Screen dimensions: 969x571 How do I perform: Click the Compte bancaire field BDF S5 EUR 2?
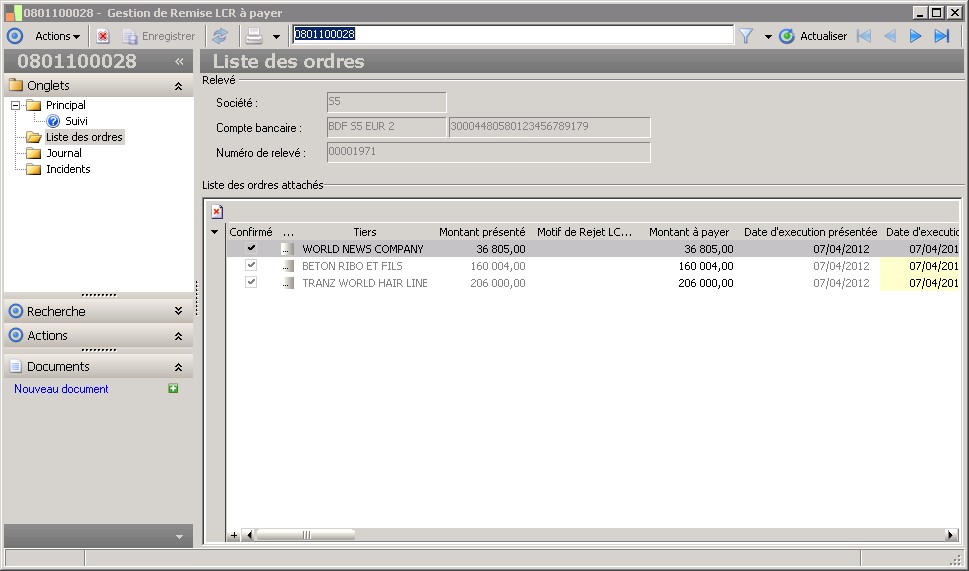coord(386,127)
